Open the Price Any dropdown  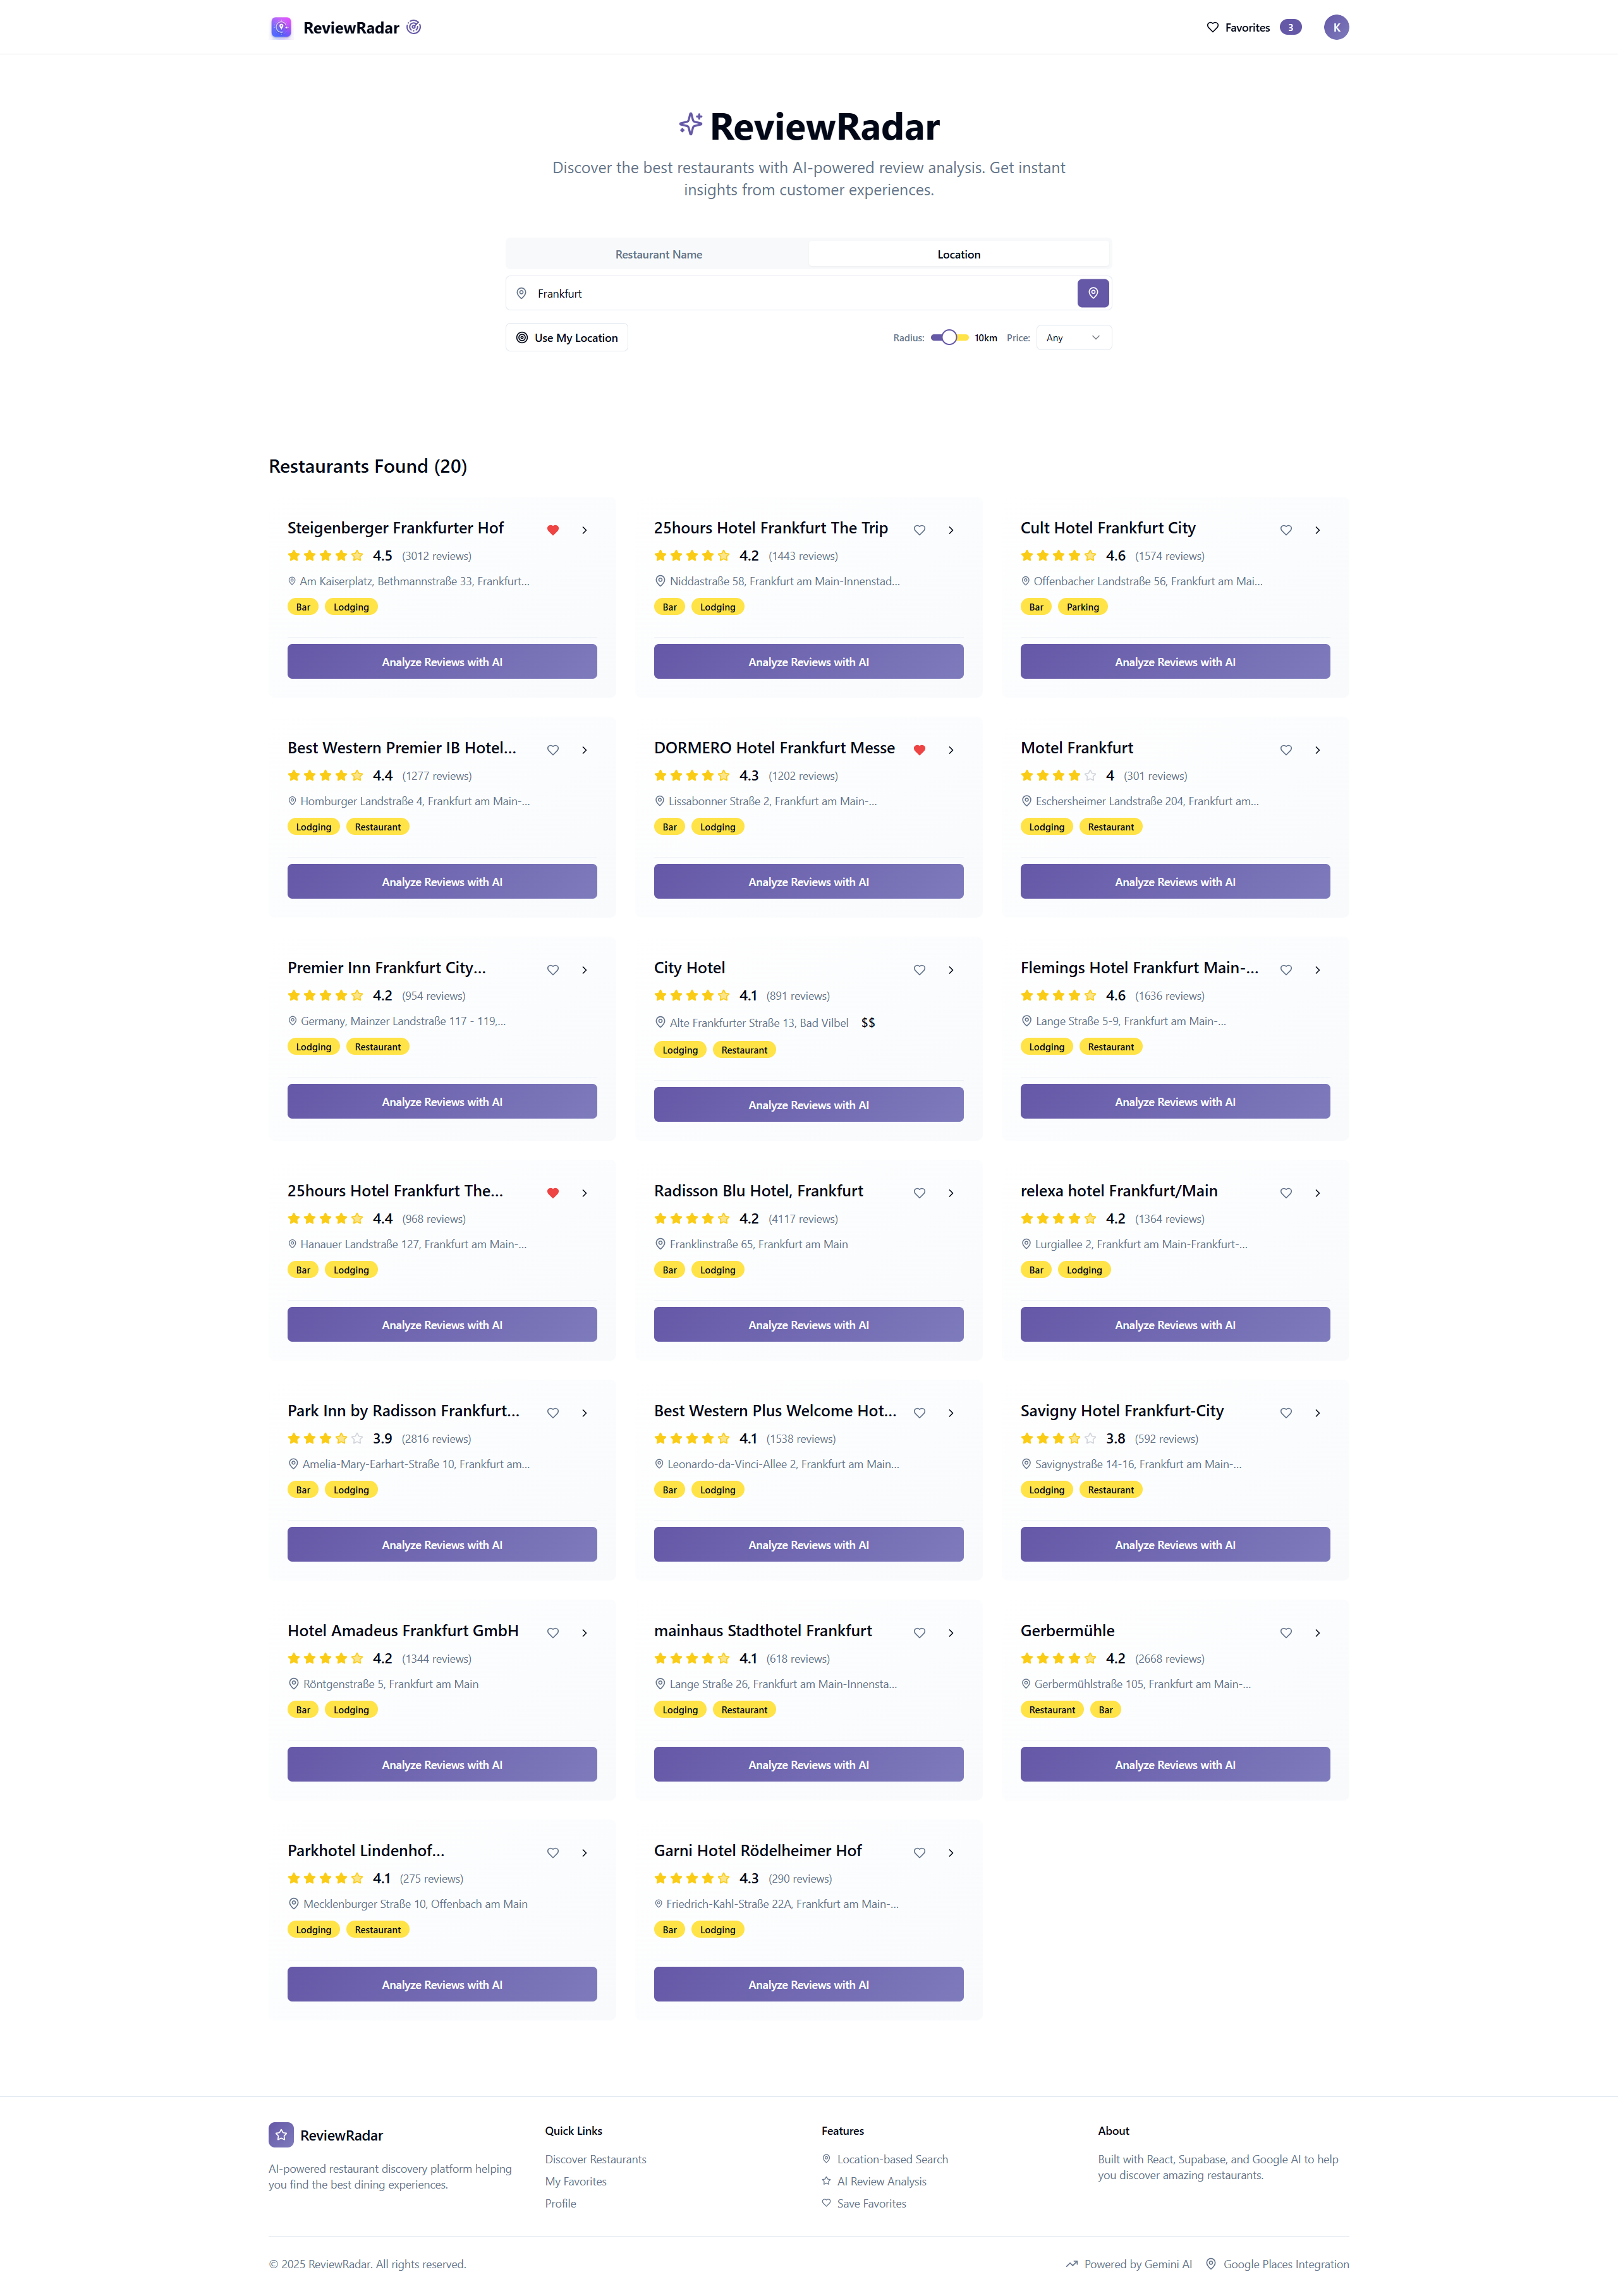1073,338
